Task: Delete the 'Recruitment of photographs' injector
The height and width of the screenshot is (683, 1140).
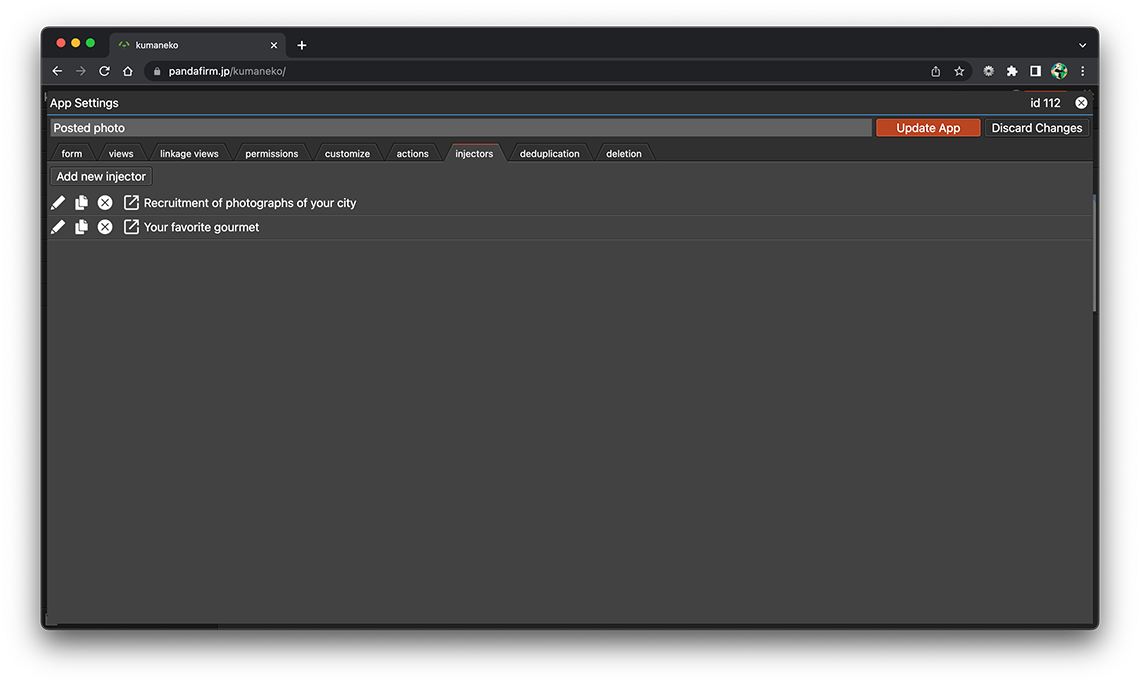Action: 105,203
